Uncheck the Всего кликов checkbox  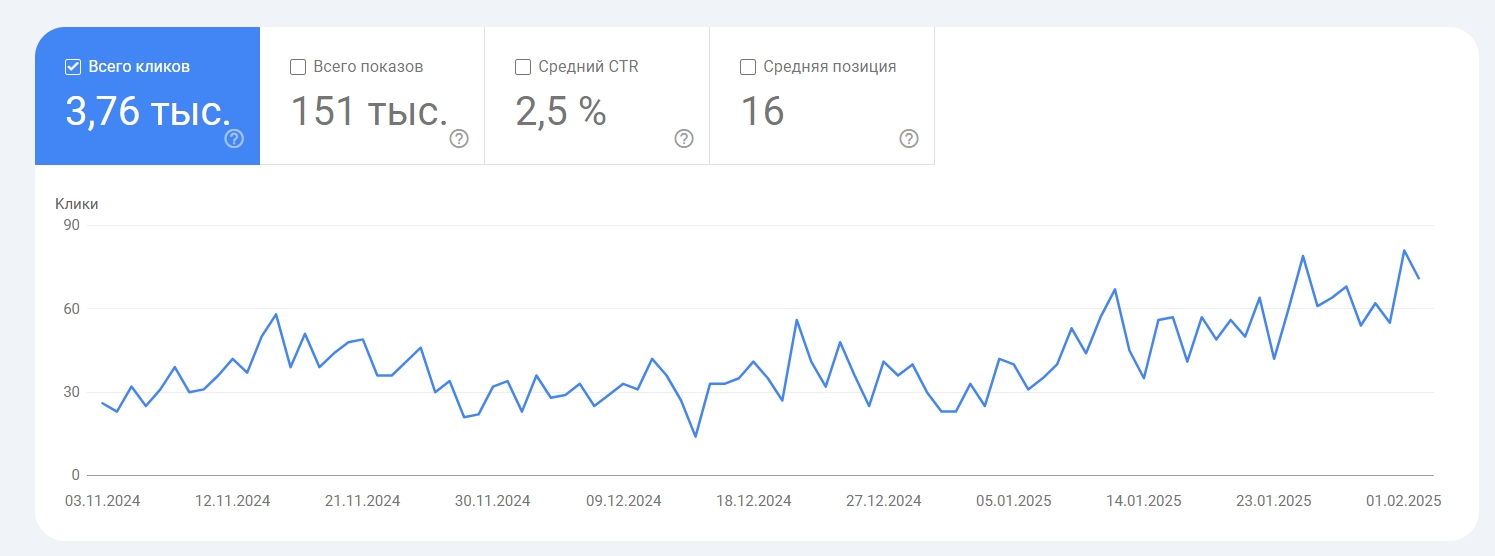73,67
